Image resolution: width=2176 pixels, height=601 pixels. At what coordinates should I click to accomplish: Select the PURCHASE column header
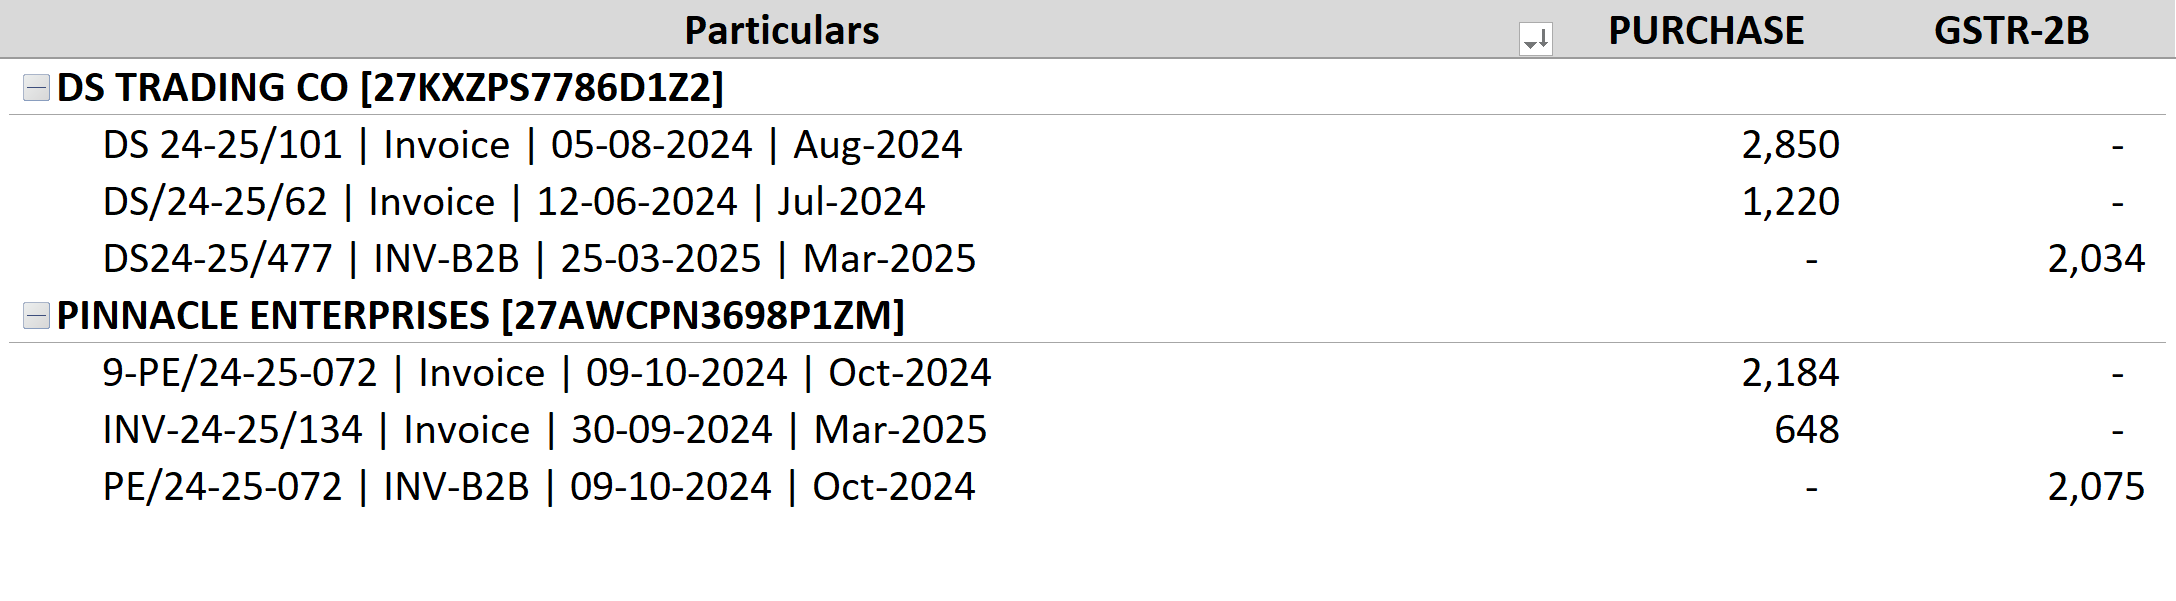1705,30
